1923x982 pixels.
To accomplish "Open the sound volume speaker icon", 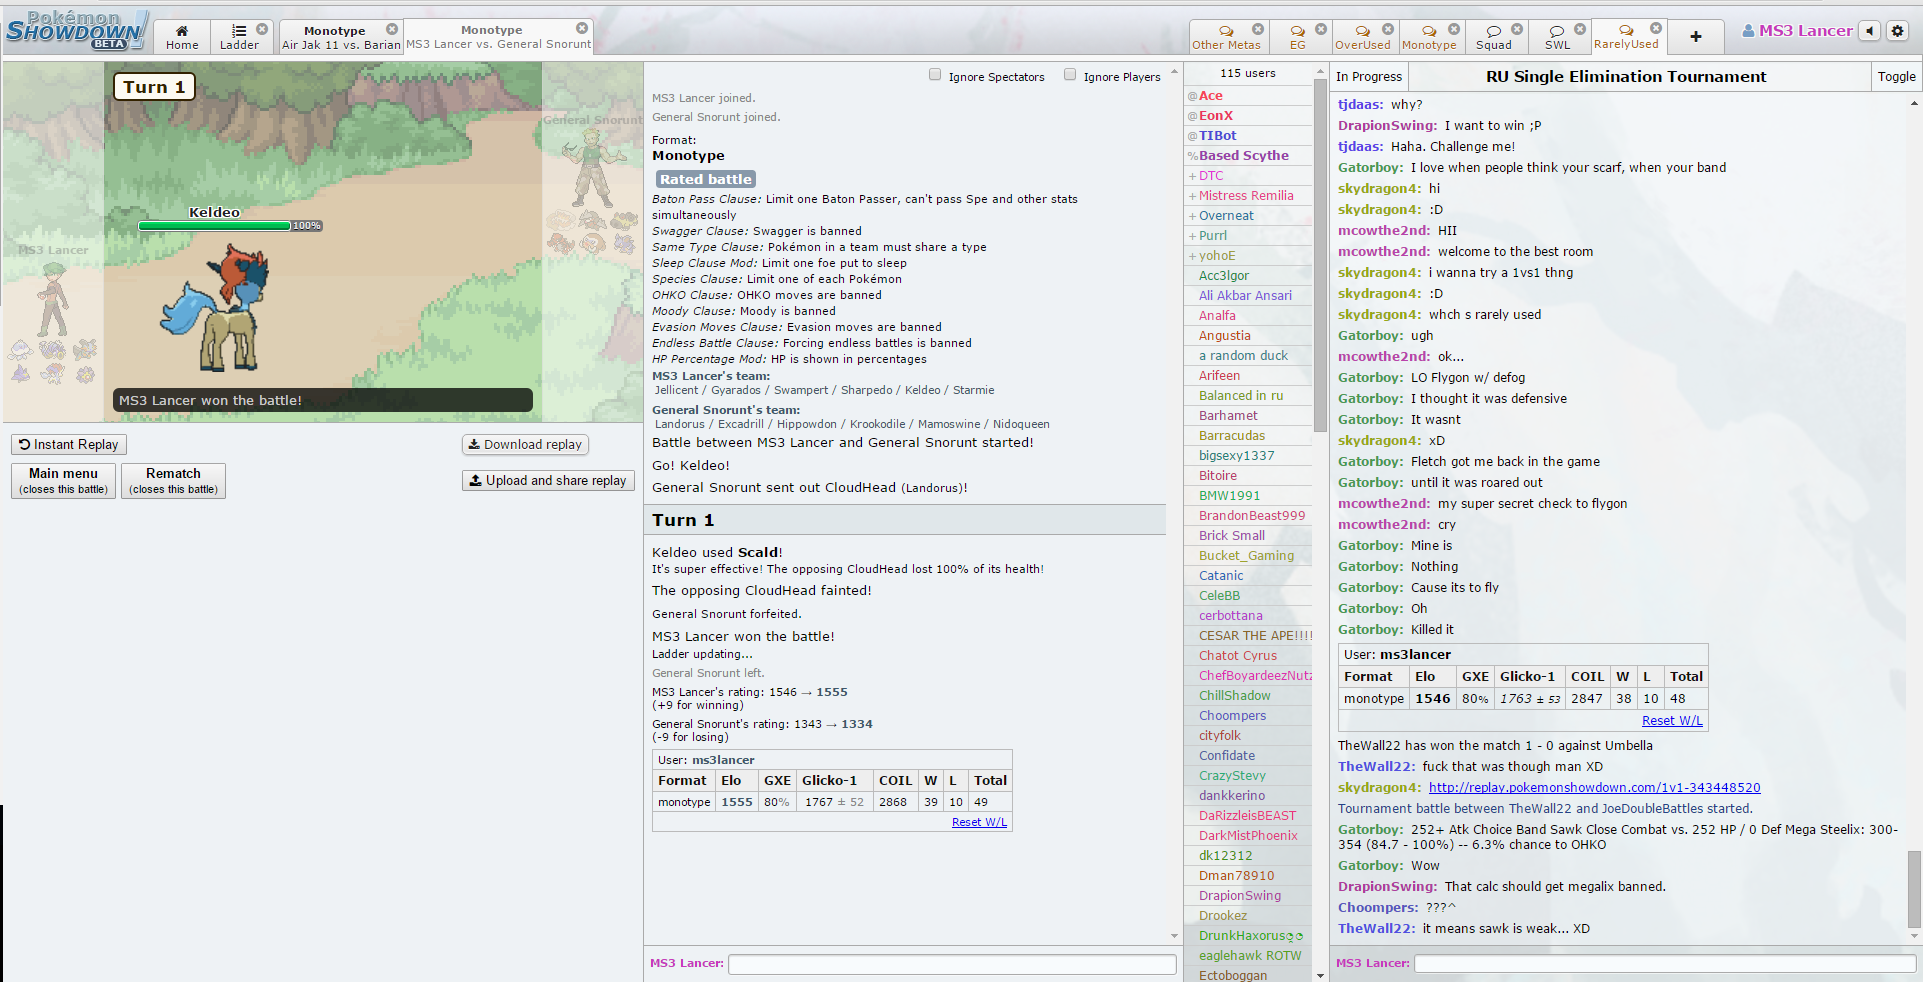I will [1870, 31].
